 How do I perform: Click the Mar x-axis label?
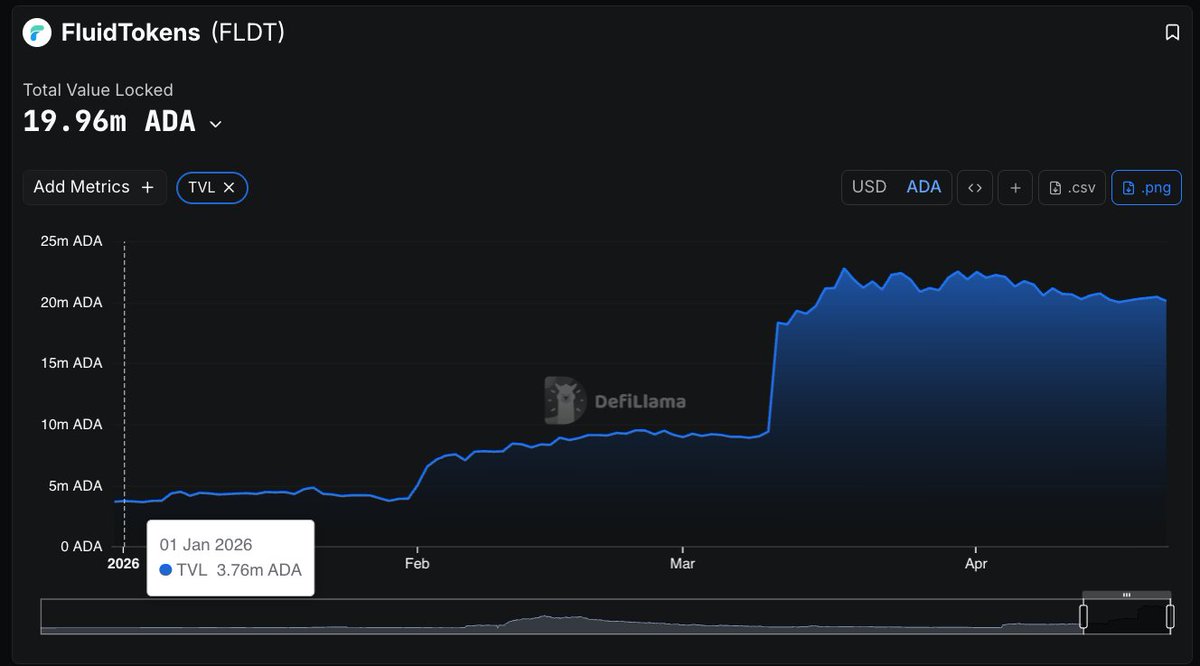coord(683,564)
